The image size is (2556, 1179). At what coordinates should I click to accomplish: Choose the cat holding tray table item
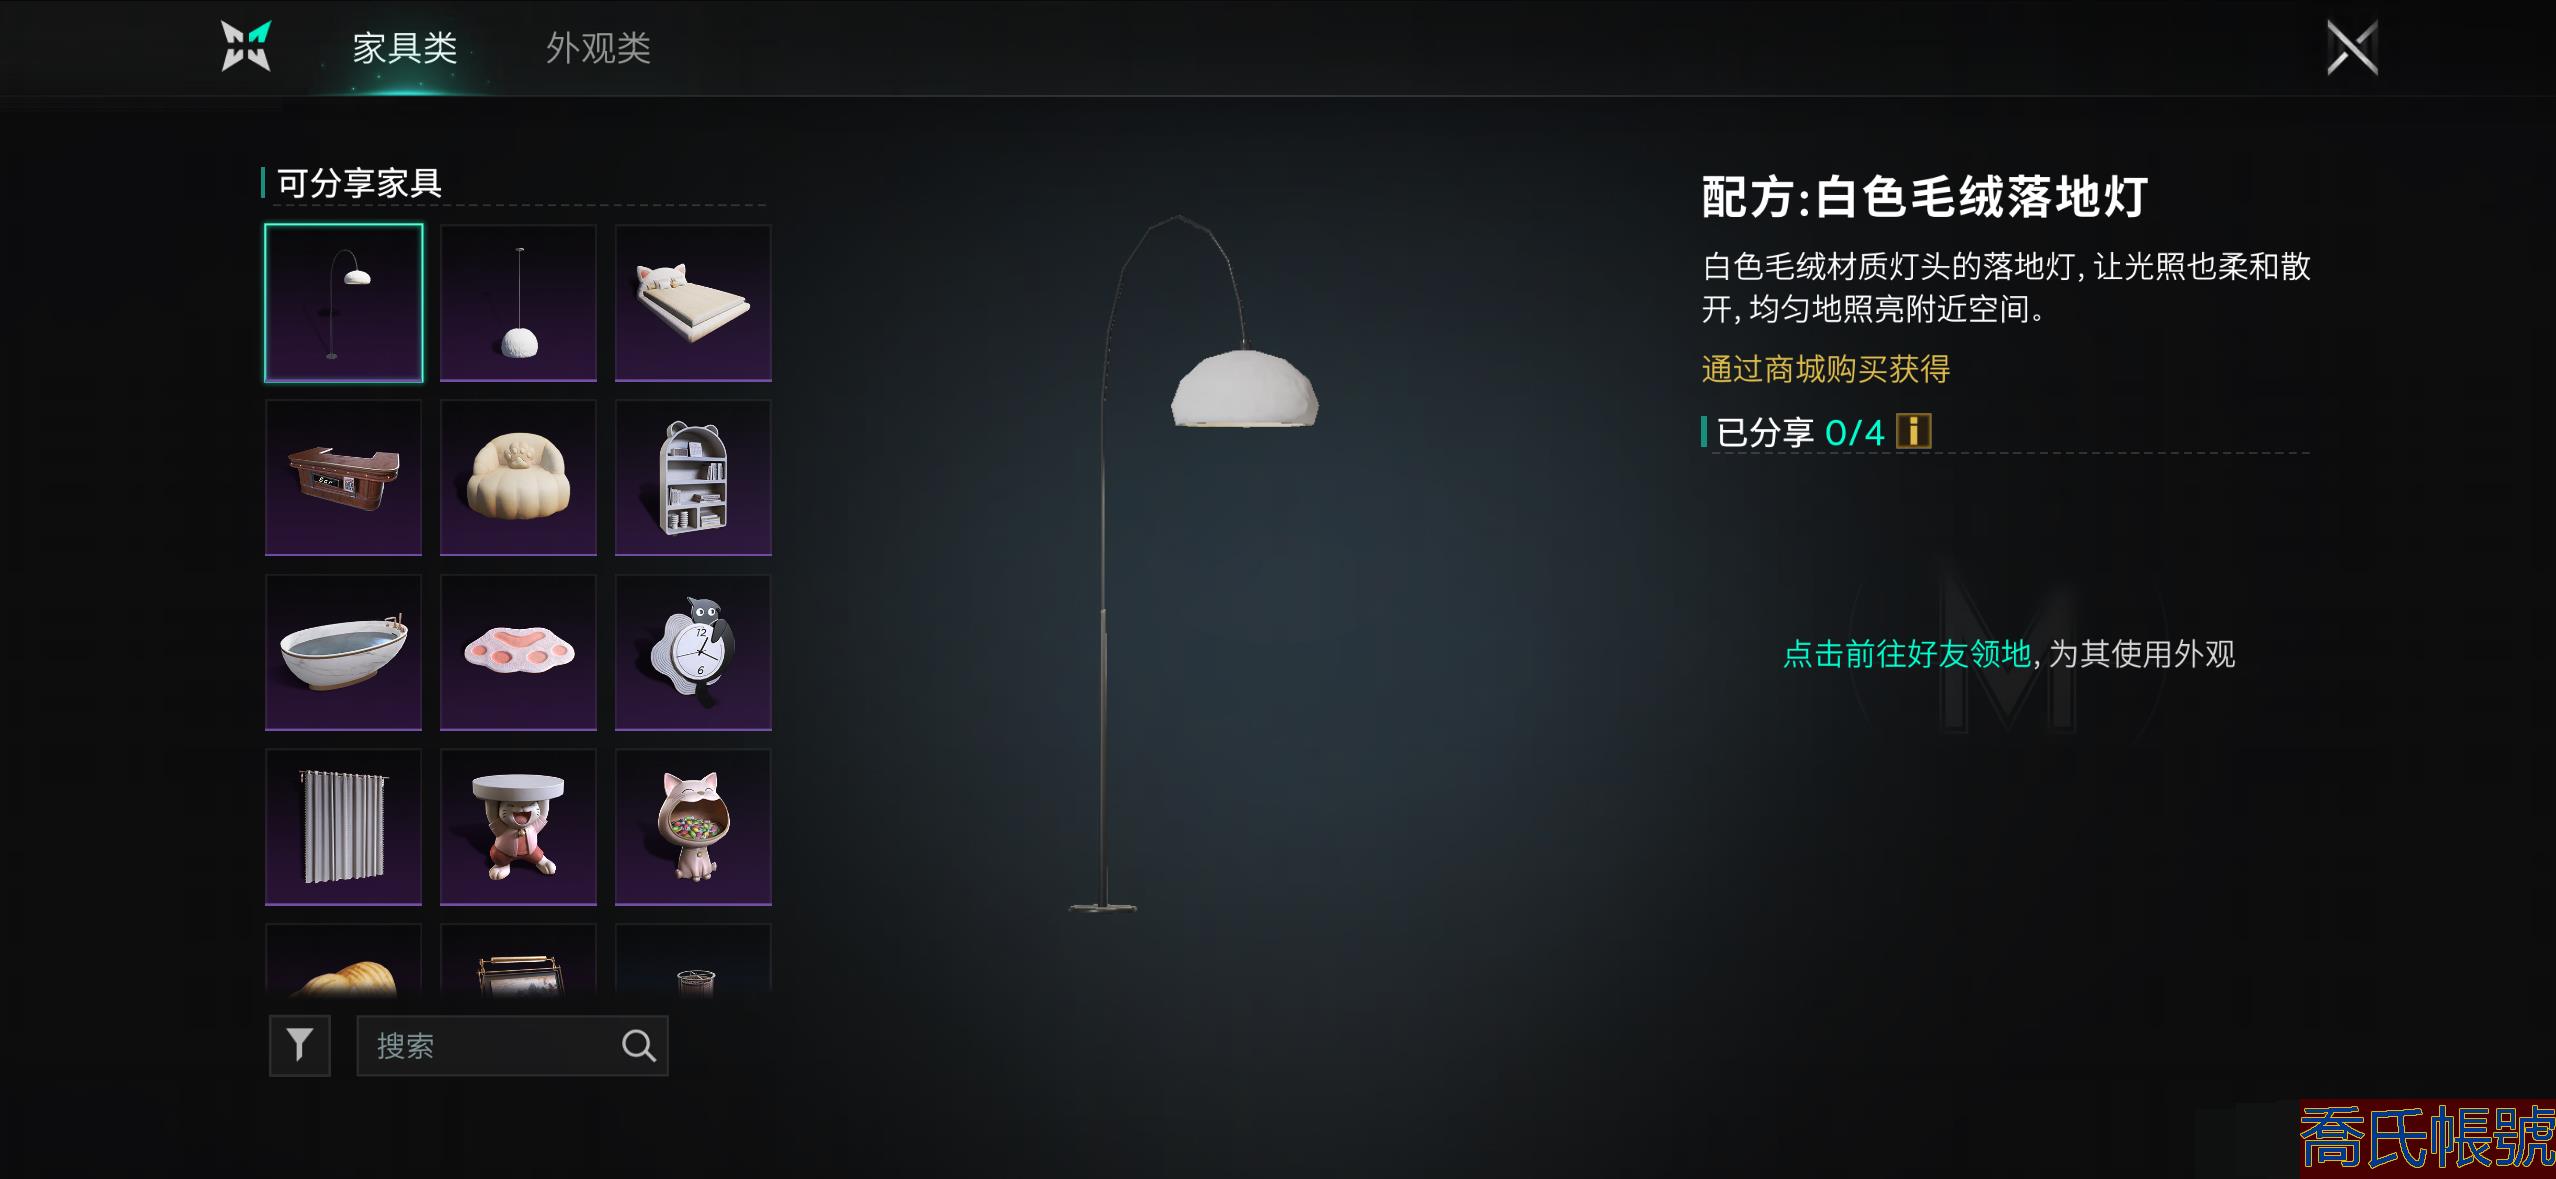518,827
